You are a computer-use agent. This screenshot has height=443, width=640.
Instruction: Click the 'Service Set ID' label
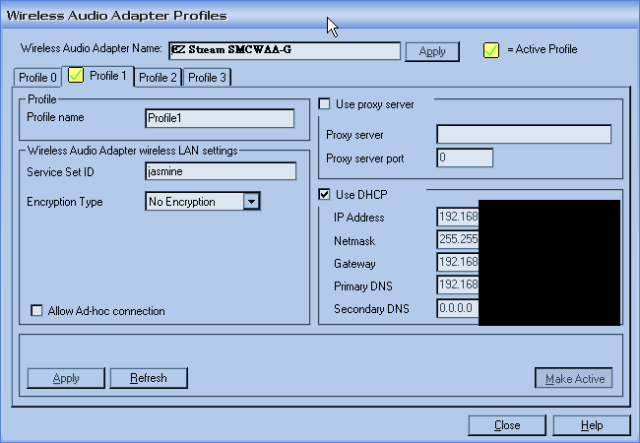coord(60,172)
